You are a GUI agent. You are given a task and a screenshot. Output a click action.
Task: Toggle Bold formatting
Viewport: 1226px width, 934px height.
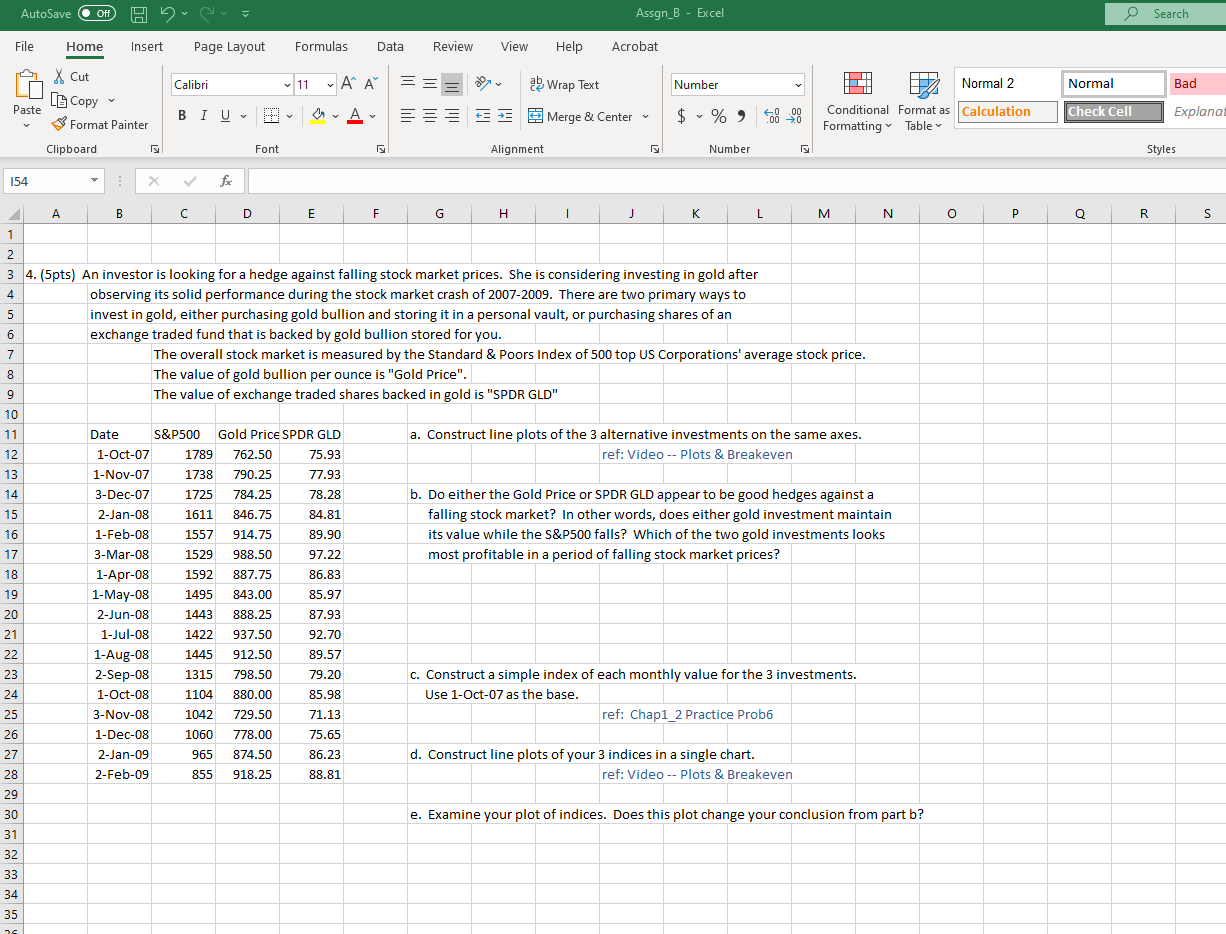tap(182, 117)
